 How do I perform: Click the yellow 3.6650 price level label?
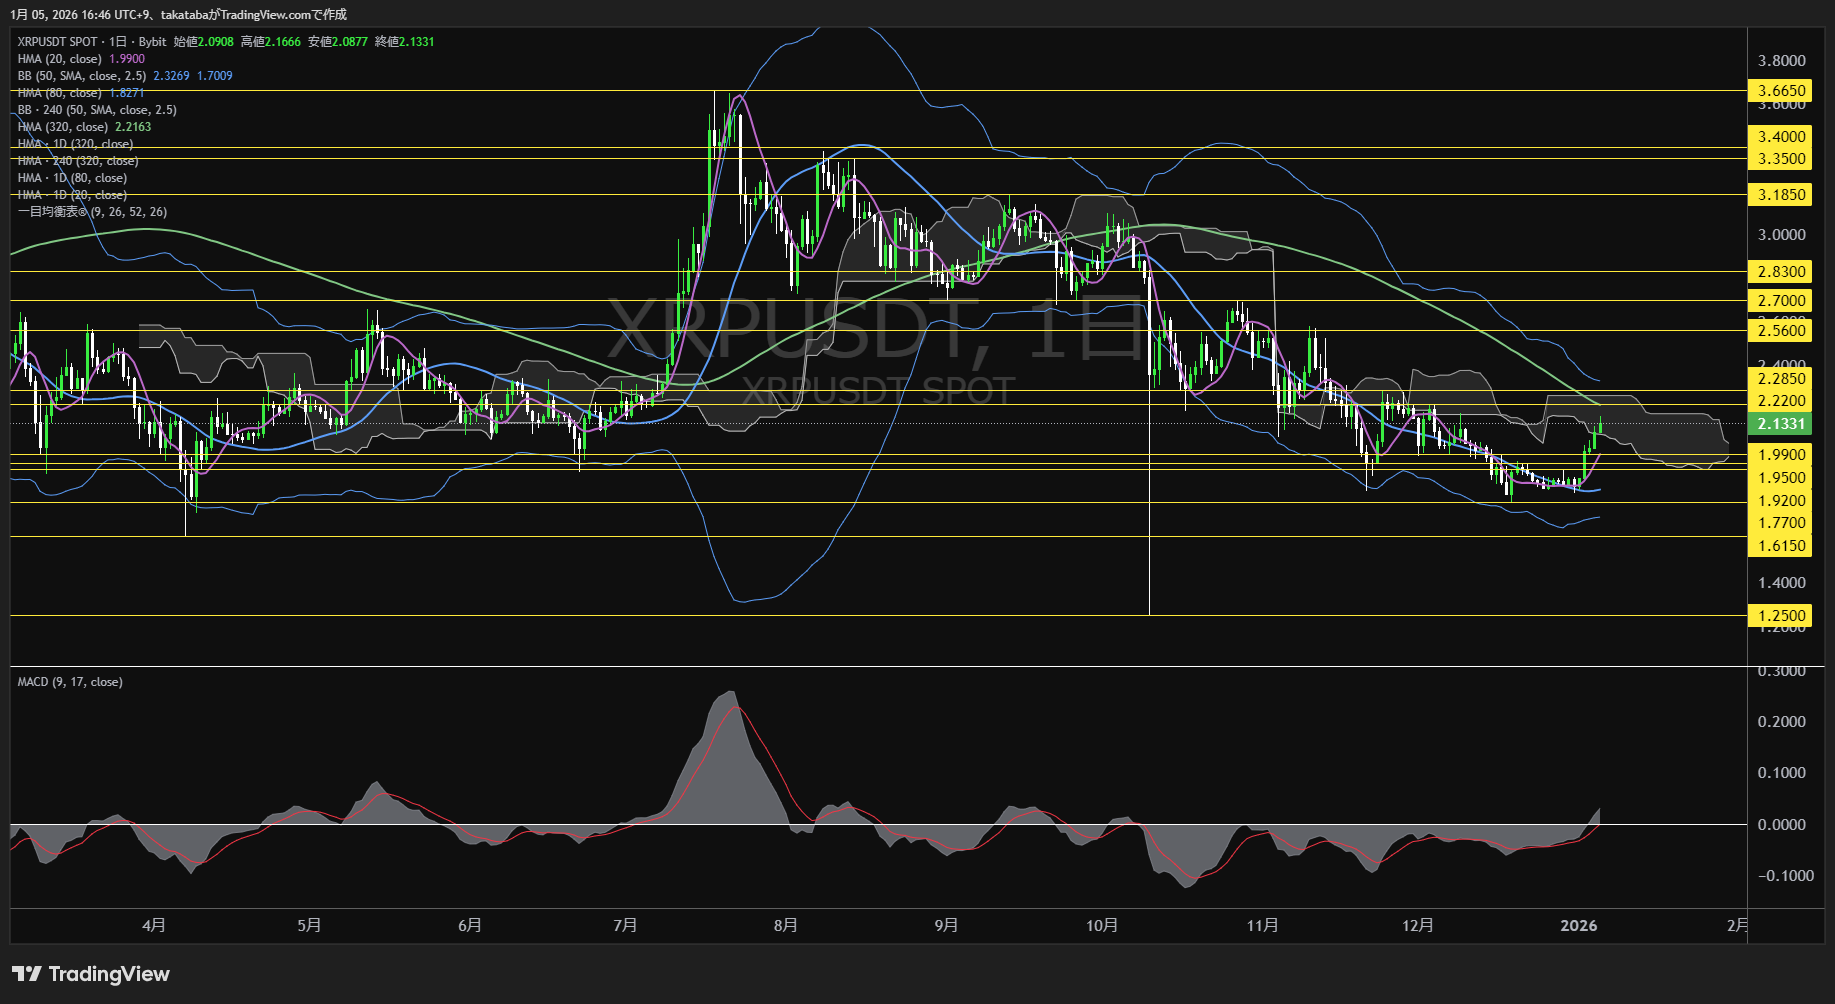click(x=1782, y=90)
